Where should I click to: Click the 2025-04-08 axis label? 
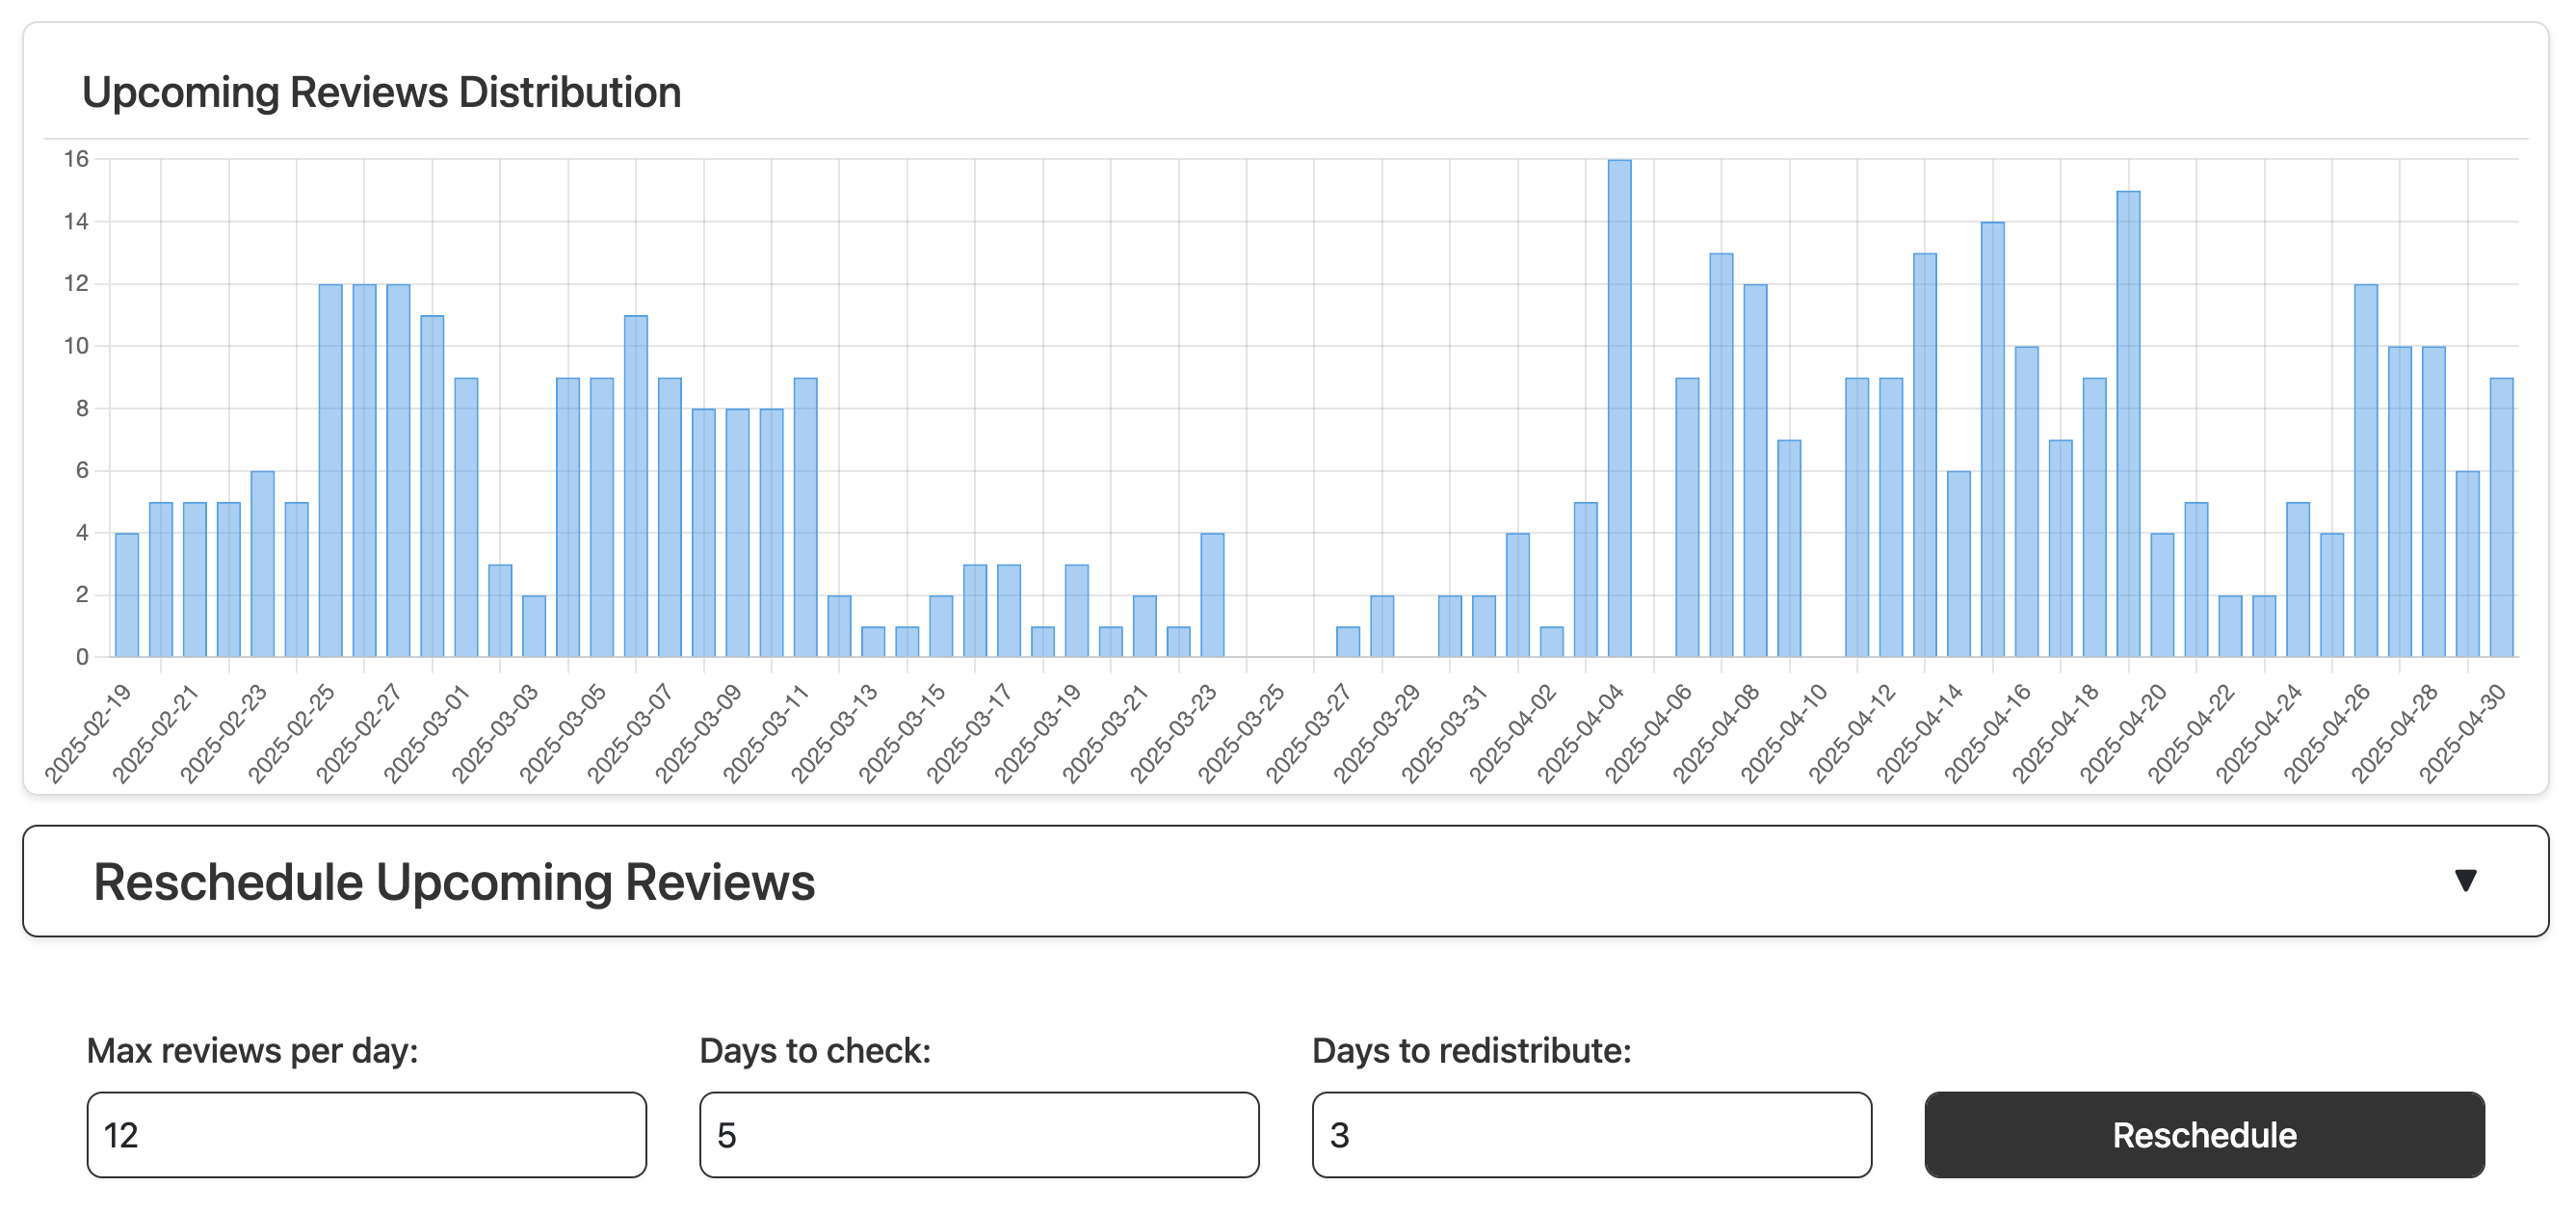(x=1716, y=734)
